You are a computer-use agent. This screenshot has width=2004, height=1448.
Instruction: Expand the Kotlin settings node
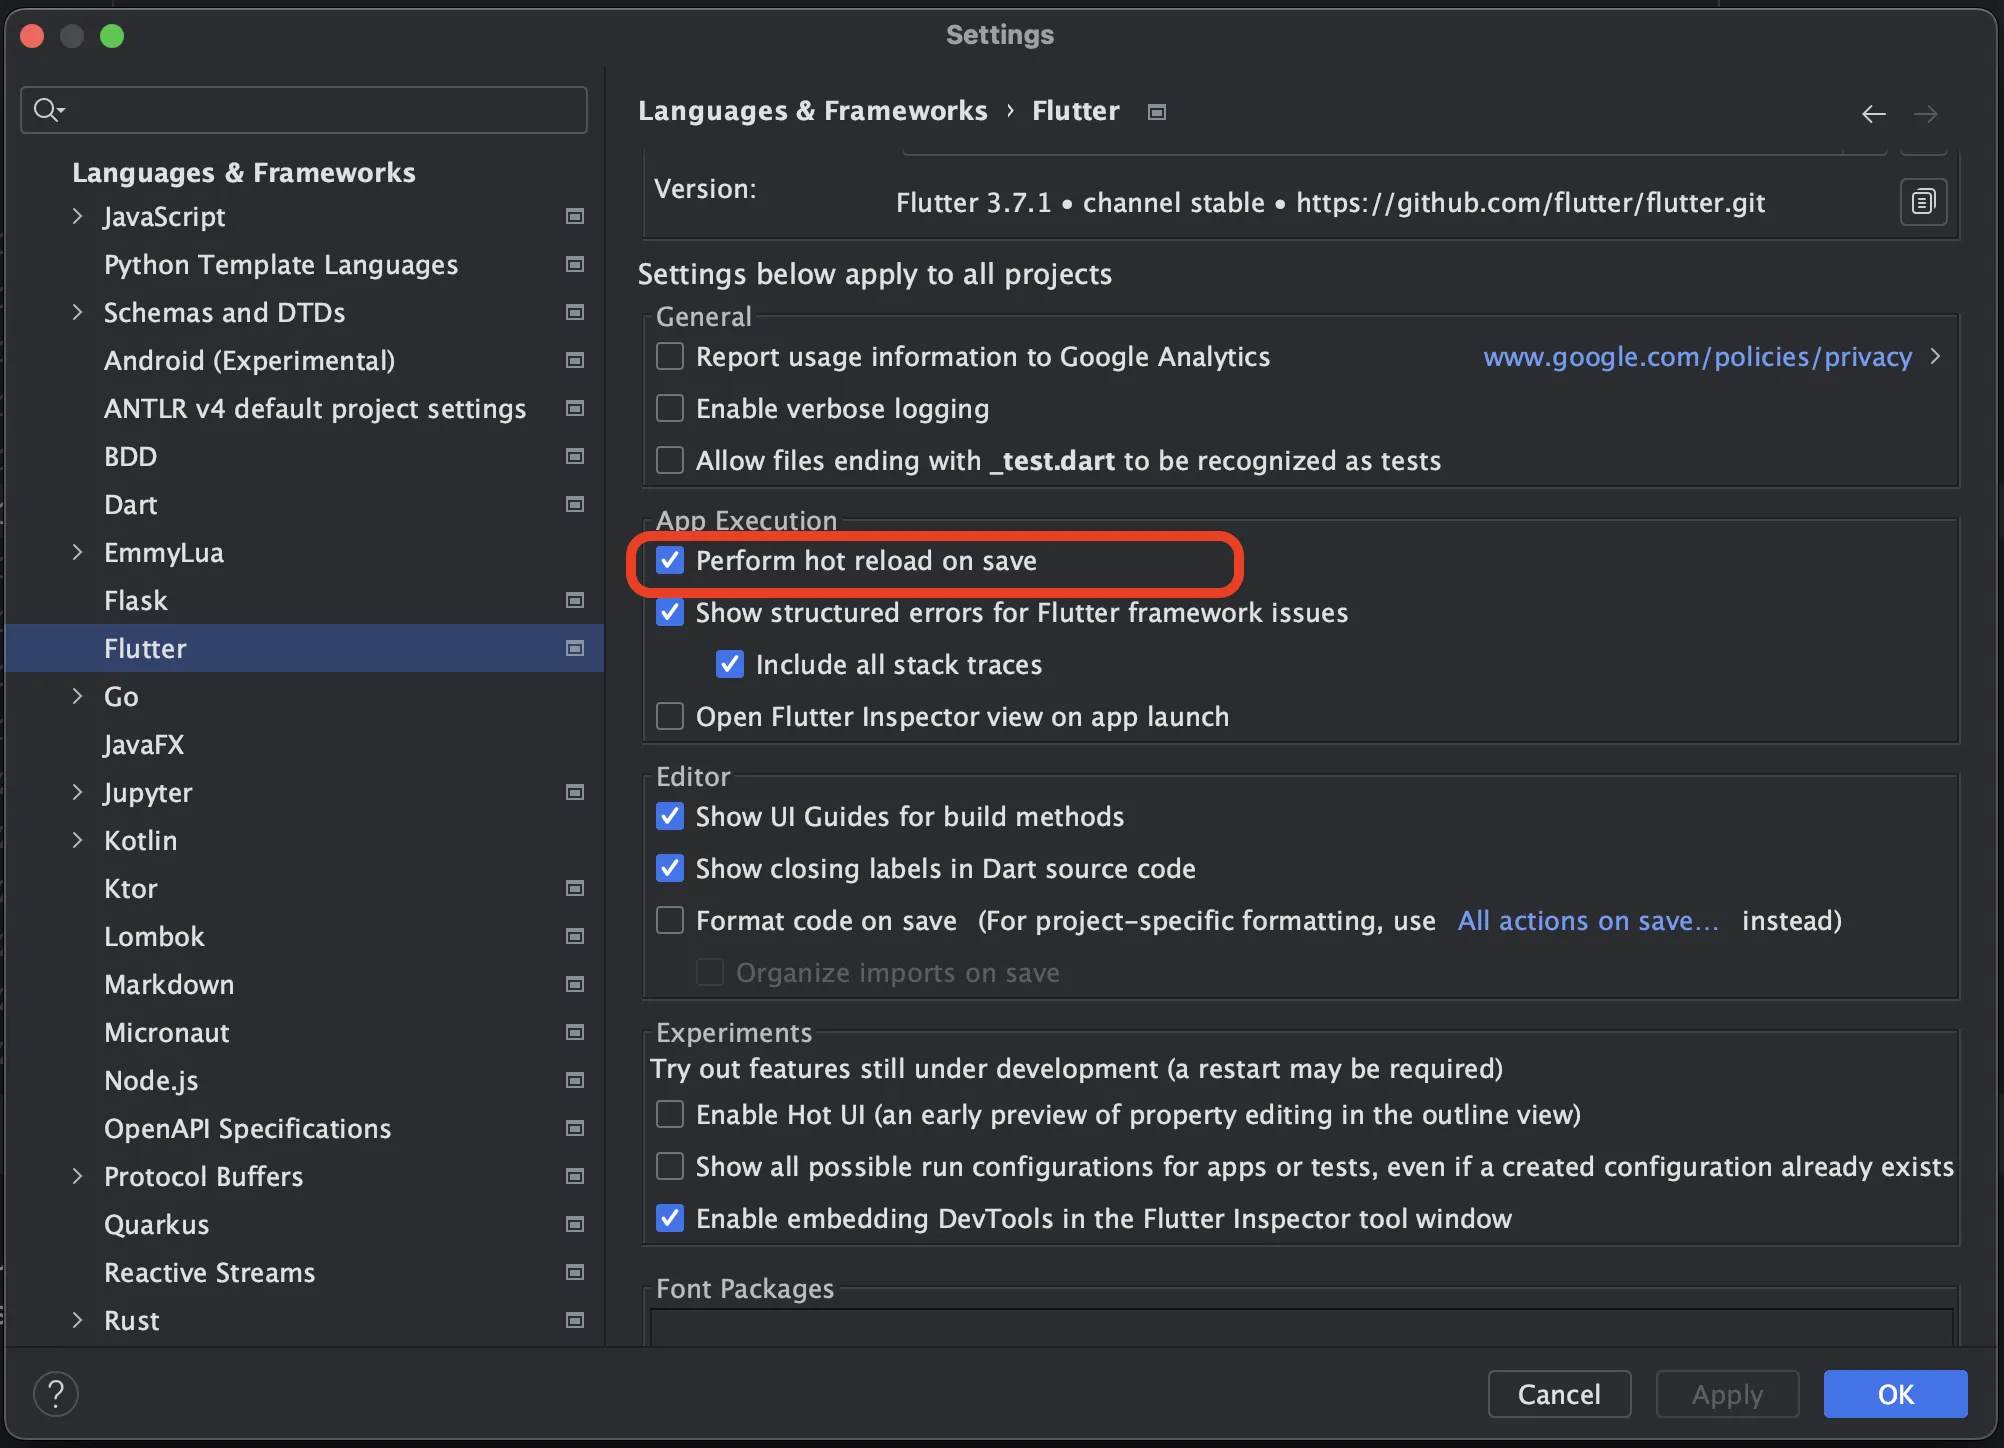pyautogui.click(x=78, y=840)
